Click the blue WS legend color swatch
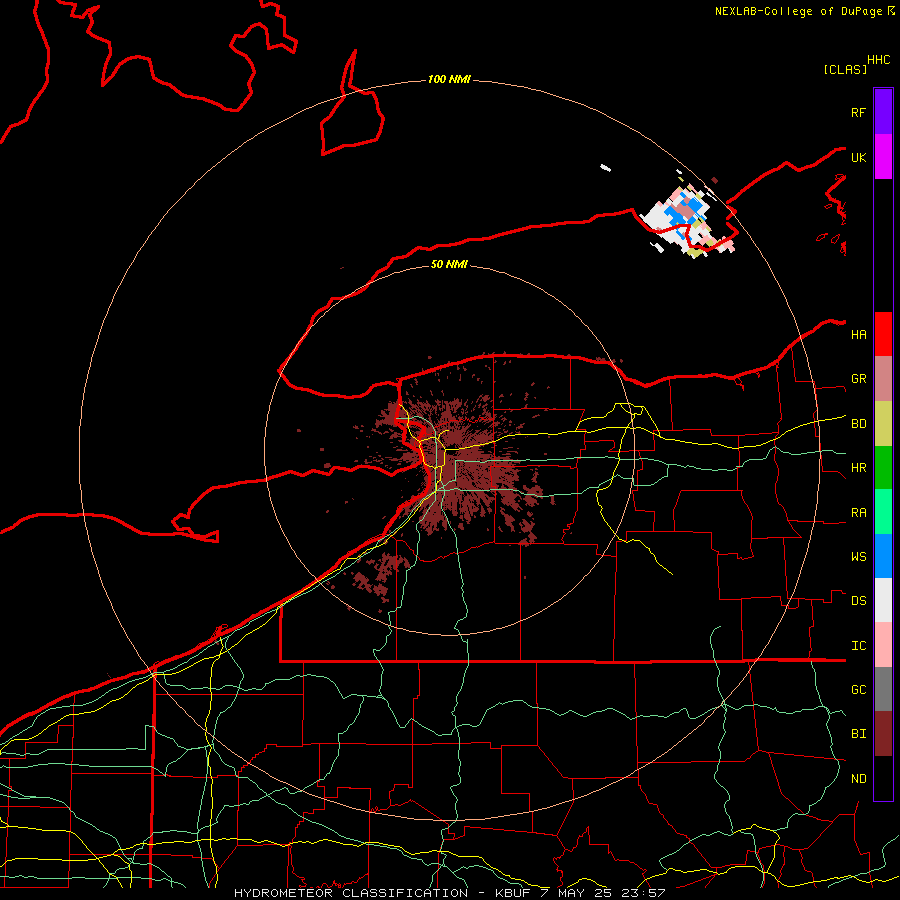Image resolution: width=900 pixels, height=900 pixels. [x=883, y=556]
